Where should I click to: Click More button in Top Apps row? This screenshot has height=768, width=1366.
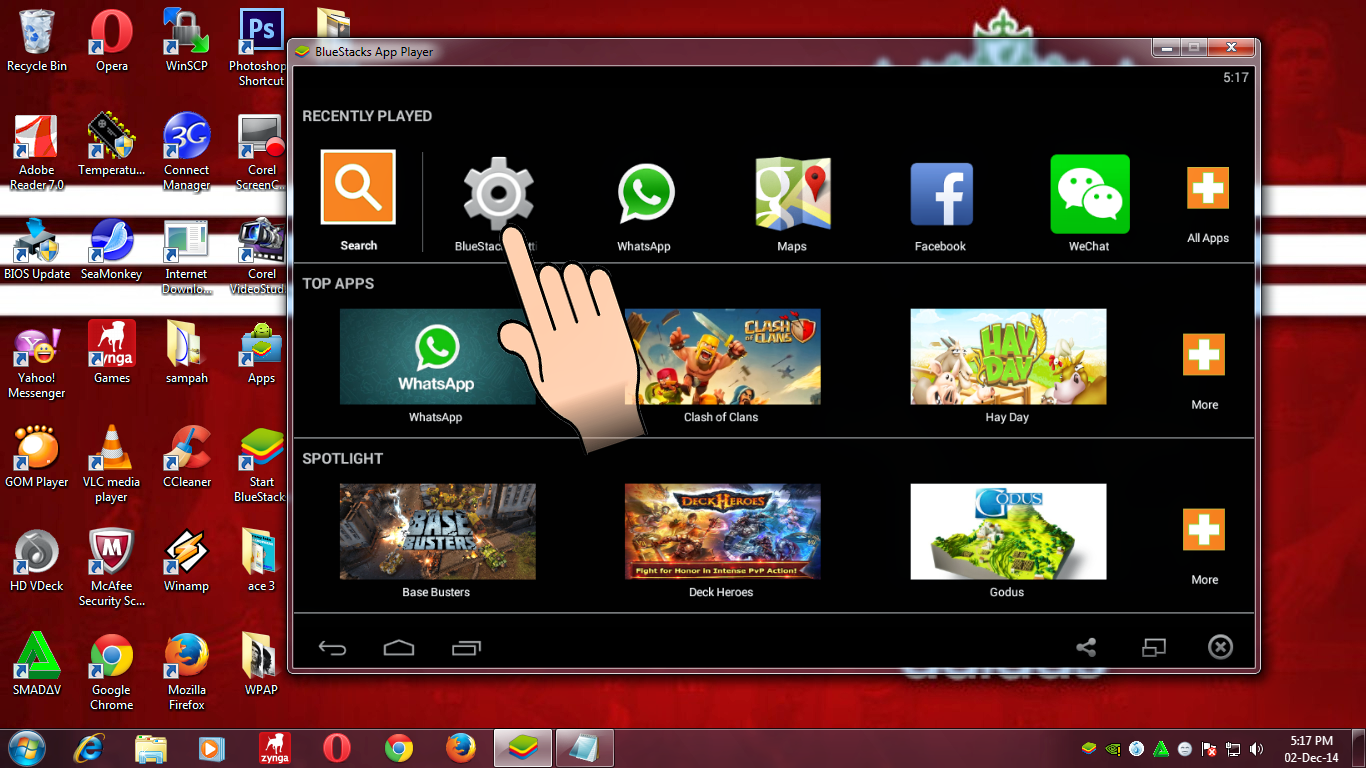click(1204, 355)
